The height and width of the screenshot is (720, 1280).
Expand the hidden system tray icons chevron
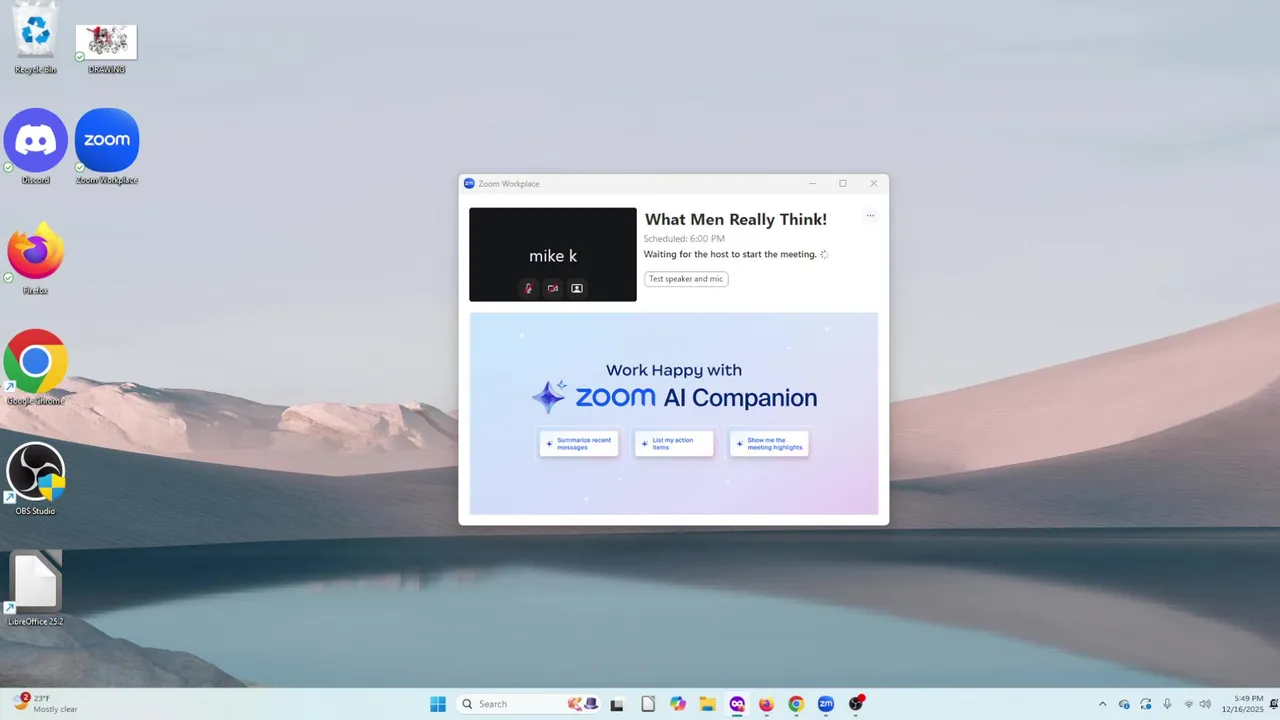point(1103,704)
